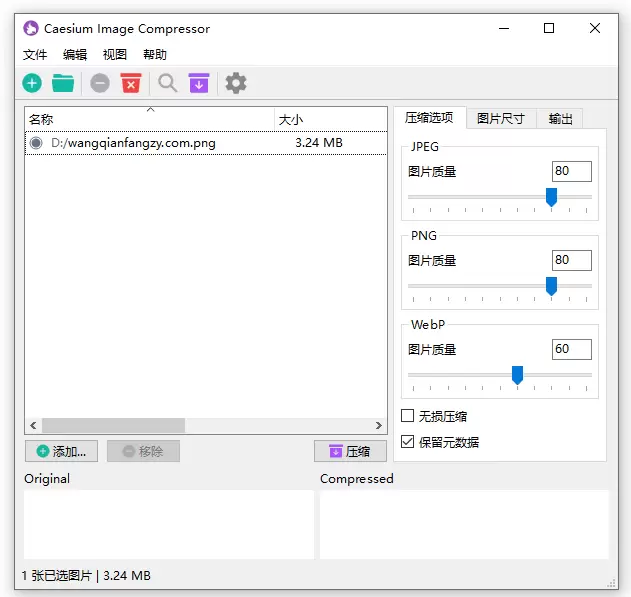Open the 视图 menu

(115, 54)
